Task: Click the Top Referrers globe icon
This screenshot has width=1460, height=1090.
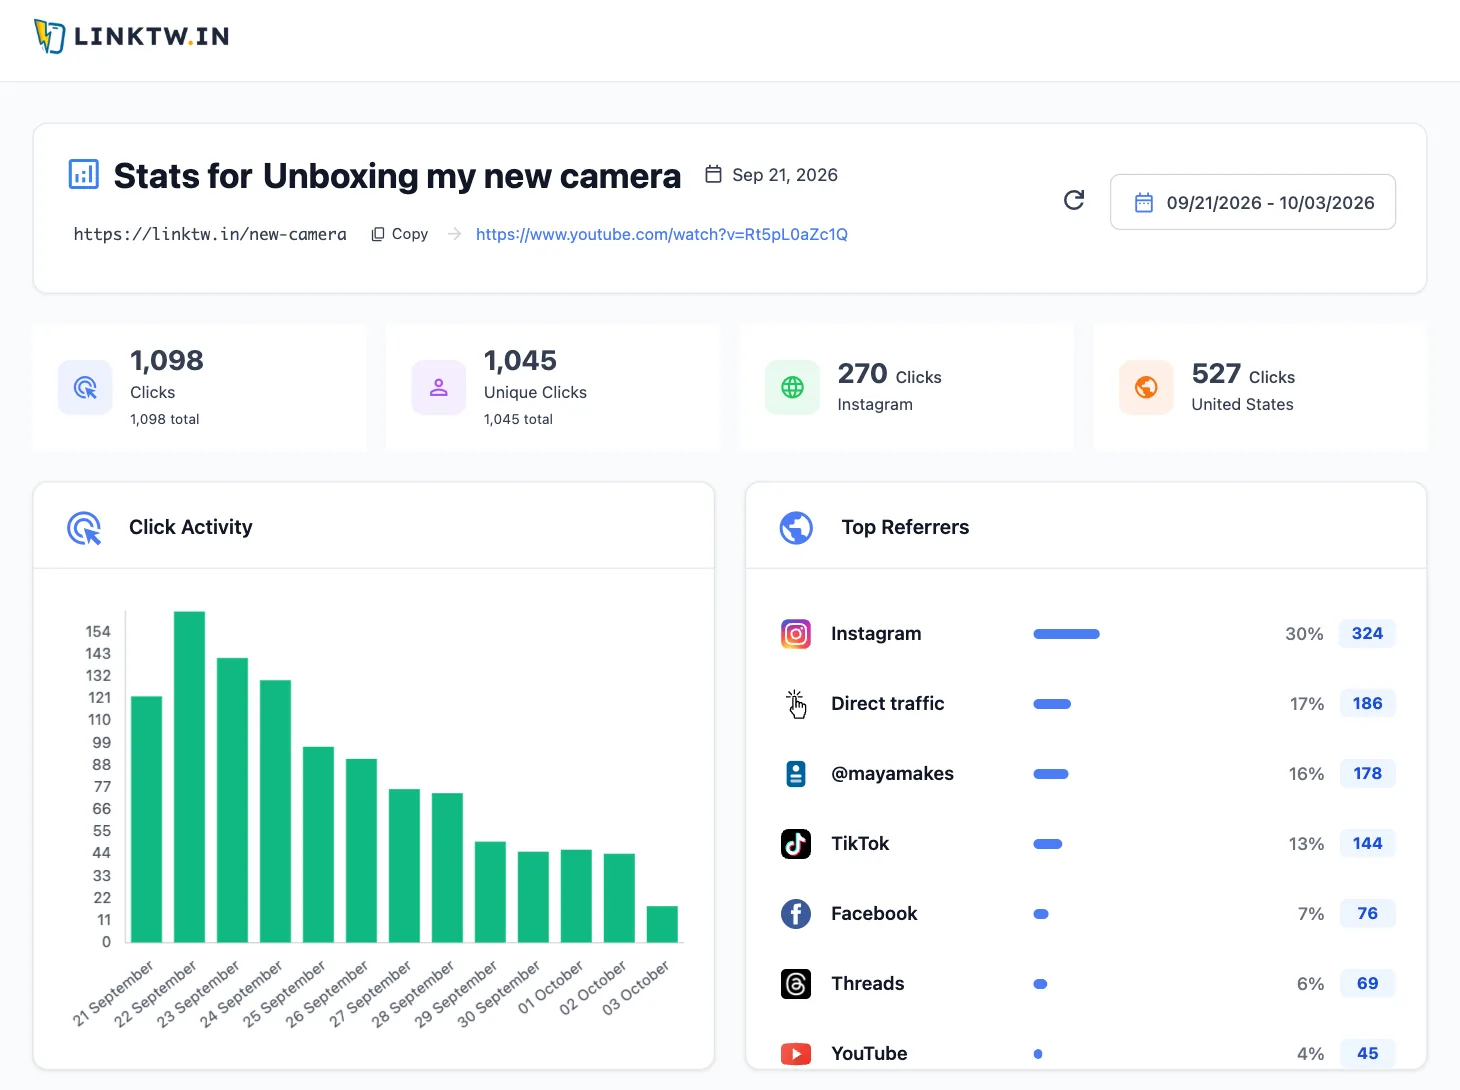Action: [x=796, y=527]
